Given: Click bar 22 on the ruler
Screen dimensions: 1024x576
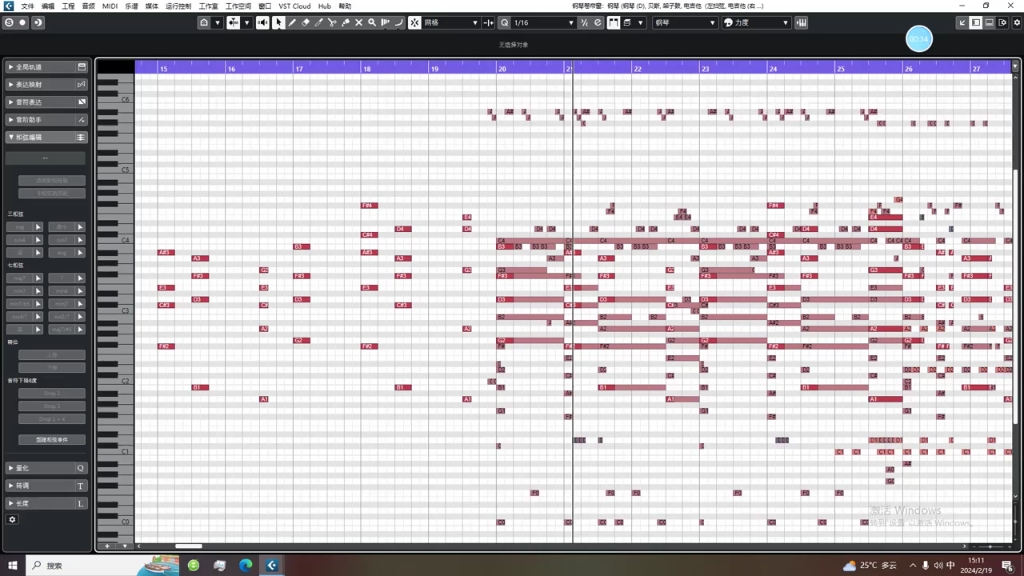Looking at the screenshot, I should pyautogui.click(x=637, y=68).
